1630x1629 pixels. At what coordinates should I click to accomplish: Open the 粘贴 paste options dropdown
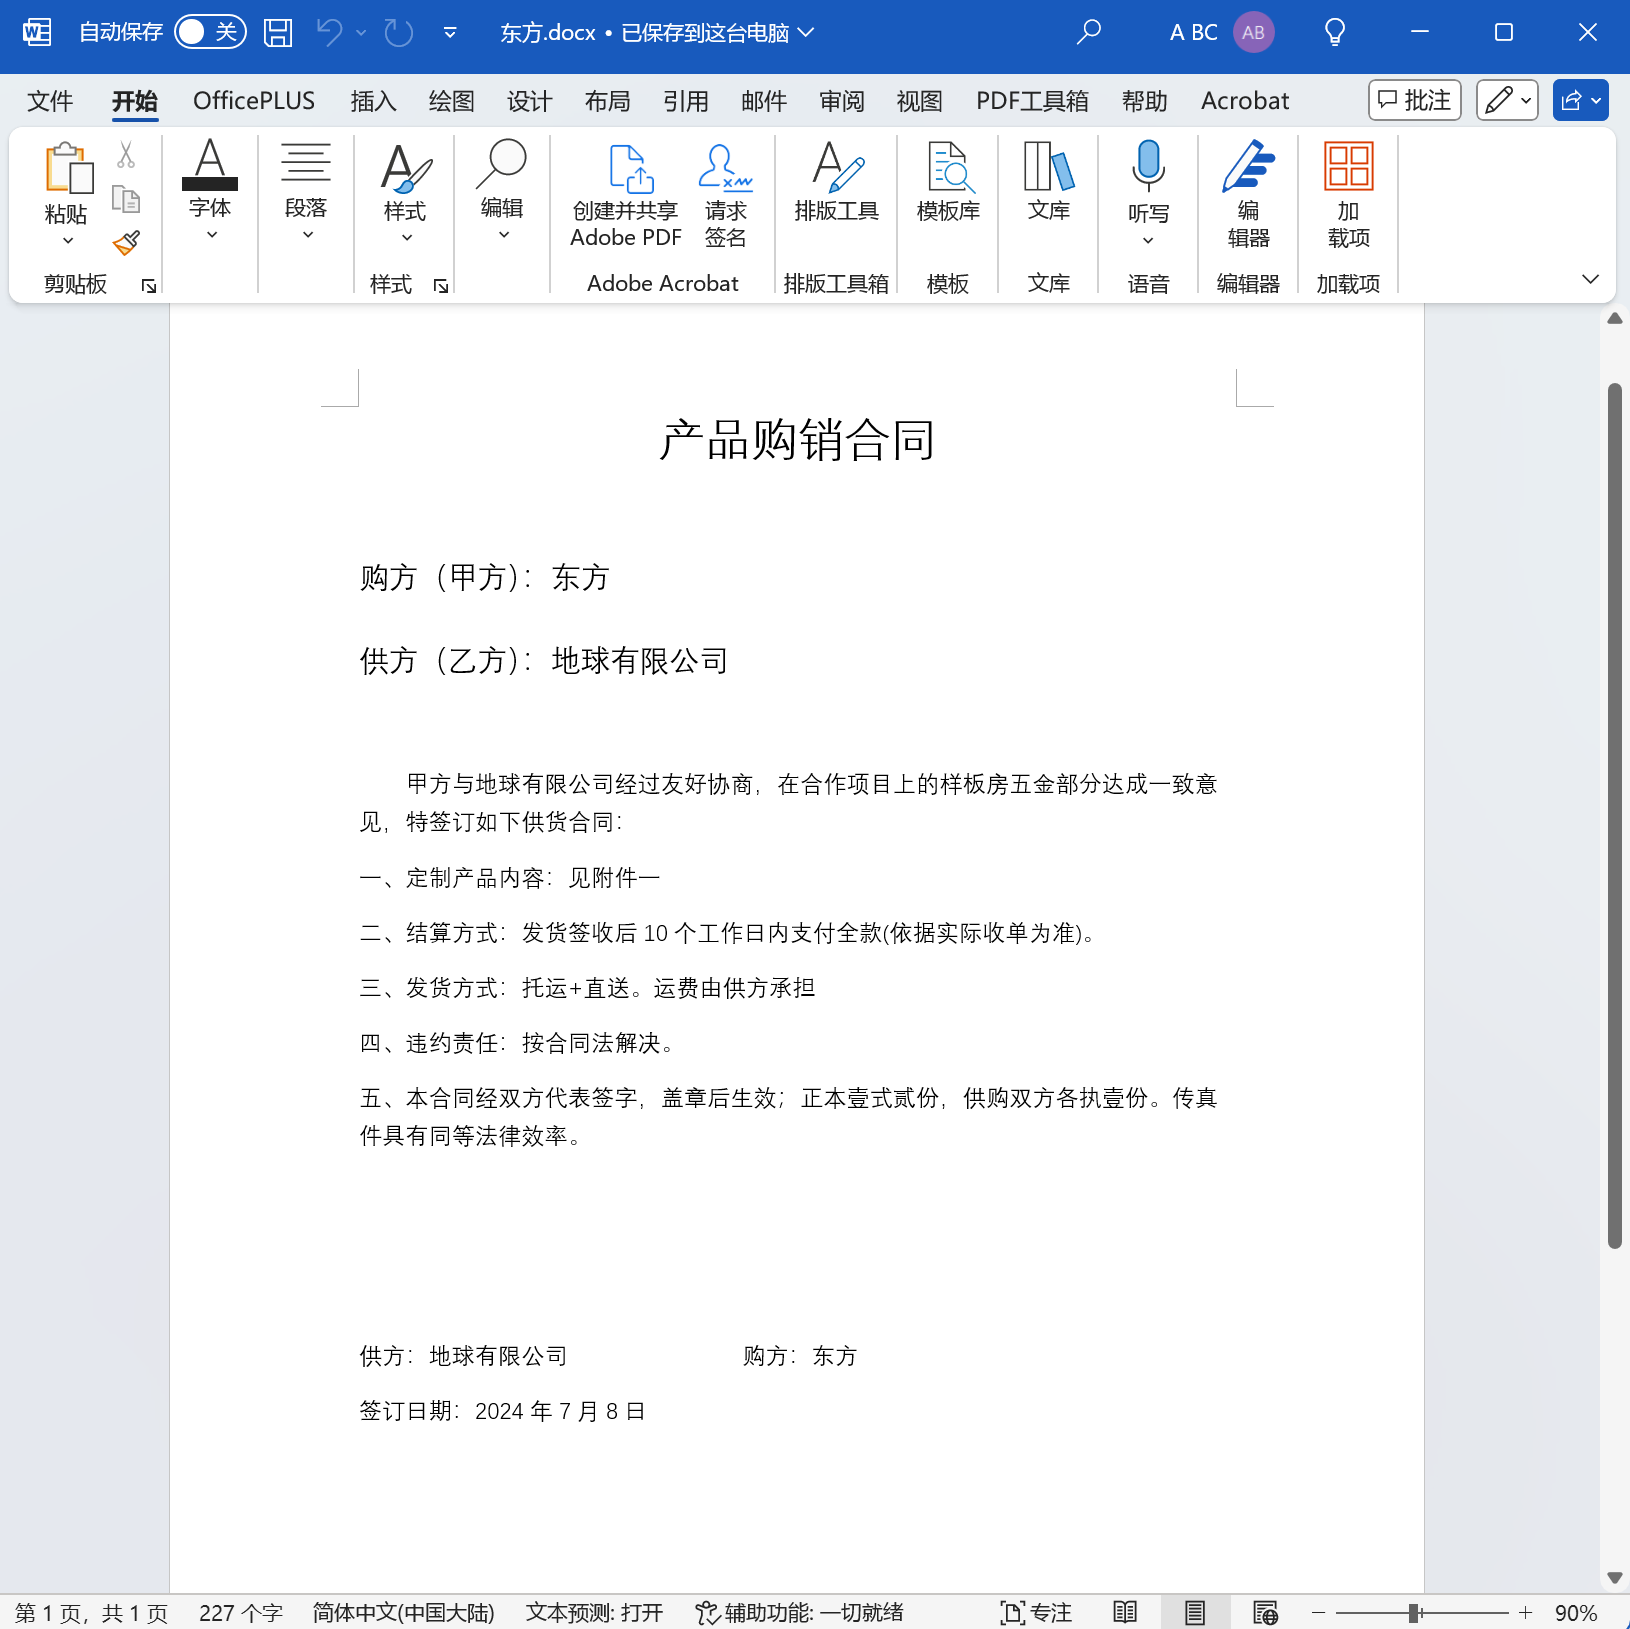[x=66, y=240]
